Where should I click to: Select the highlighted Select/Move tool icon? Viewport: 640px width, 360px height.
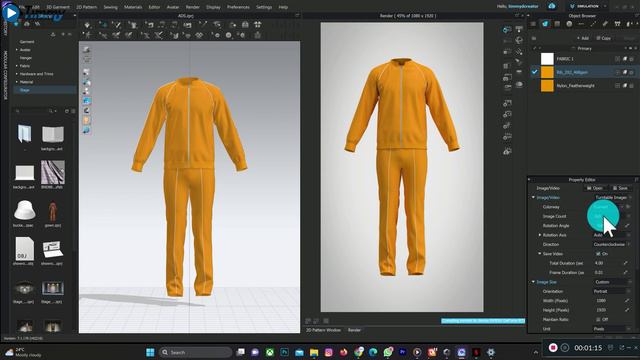[103, 25]
